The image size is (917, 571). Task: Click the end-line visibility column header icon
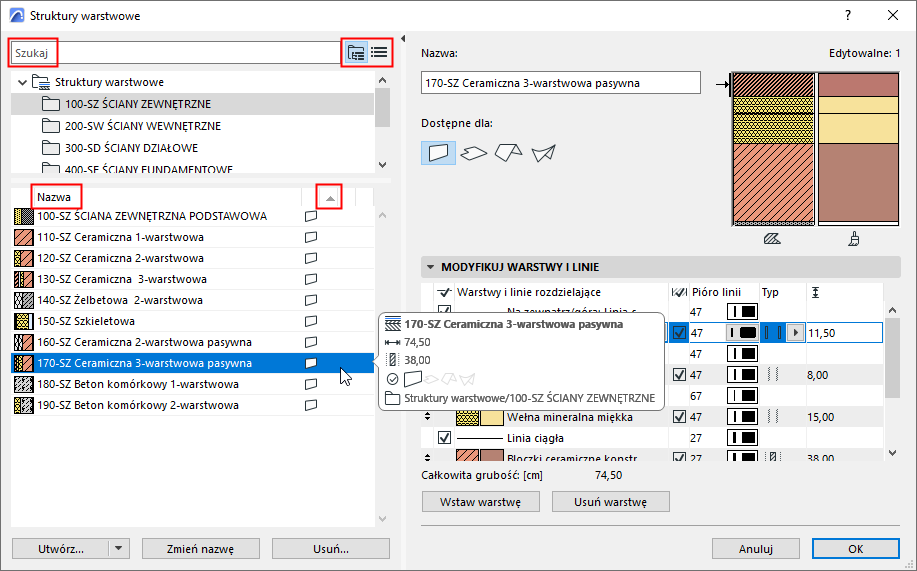pos(679,292)
